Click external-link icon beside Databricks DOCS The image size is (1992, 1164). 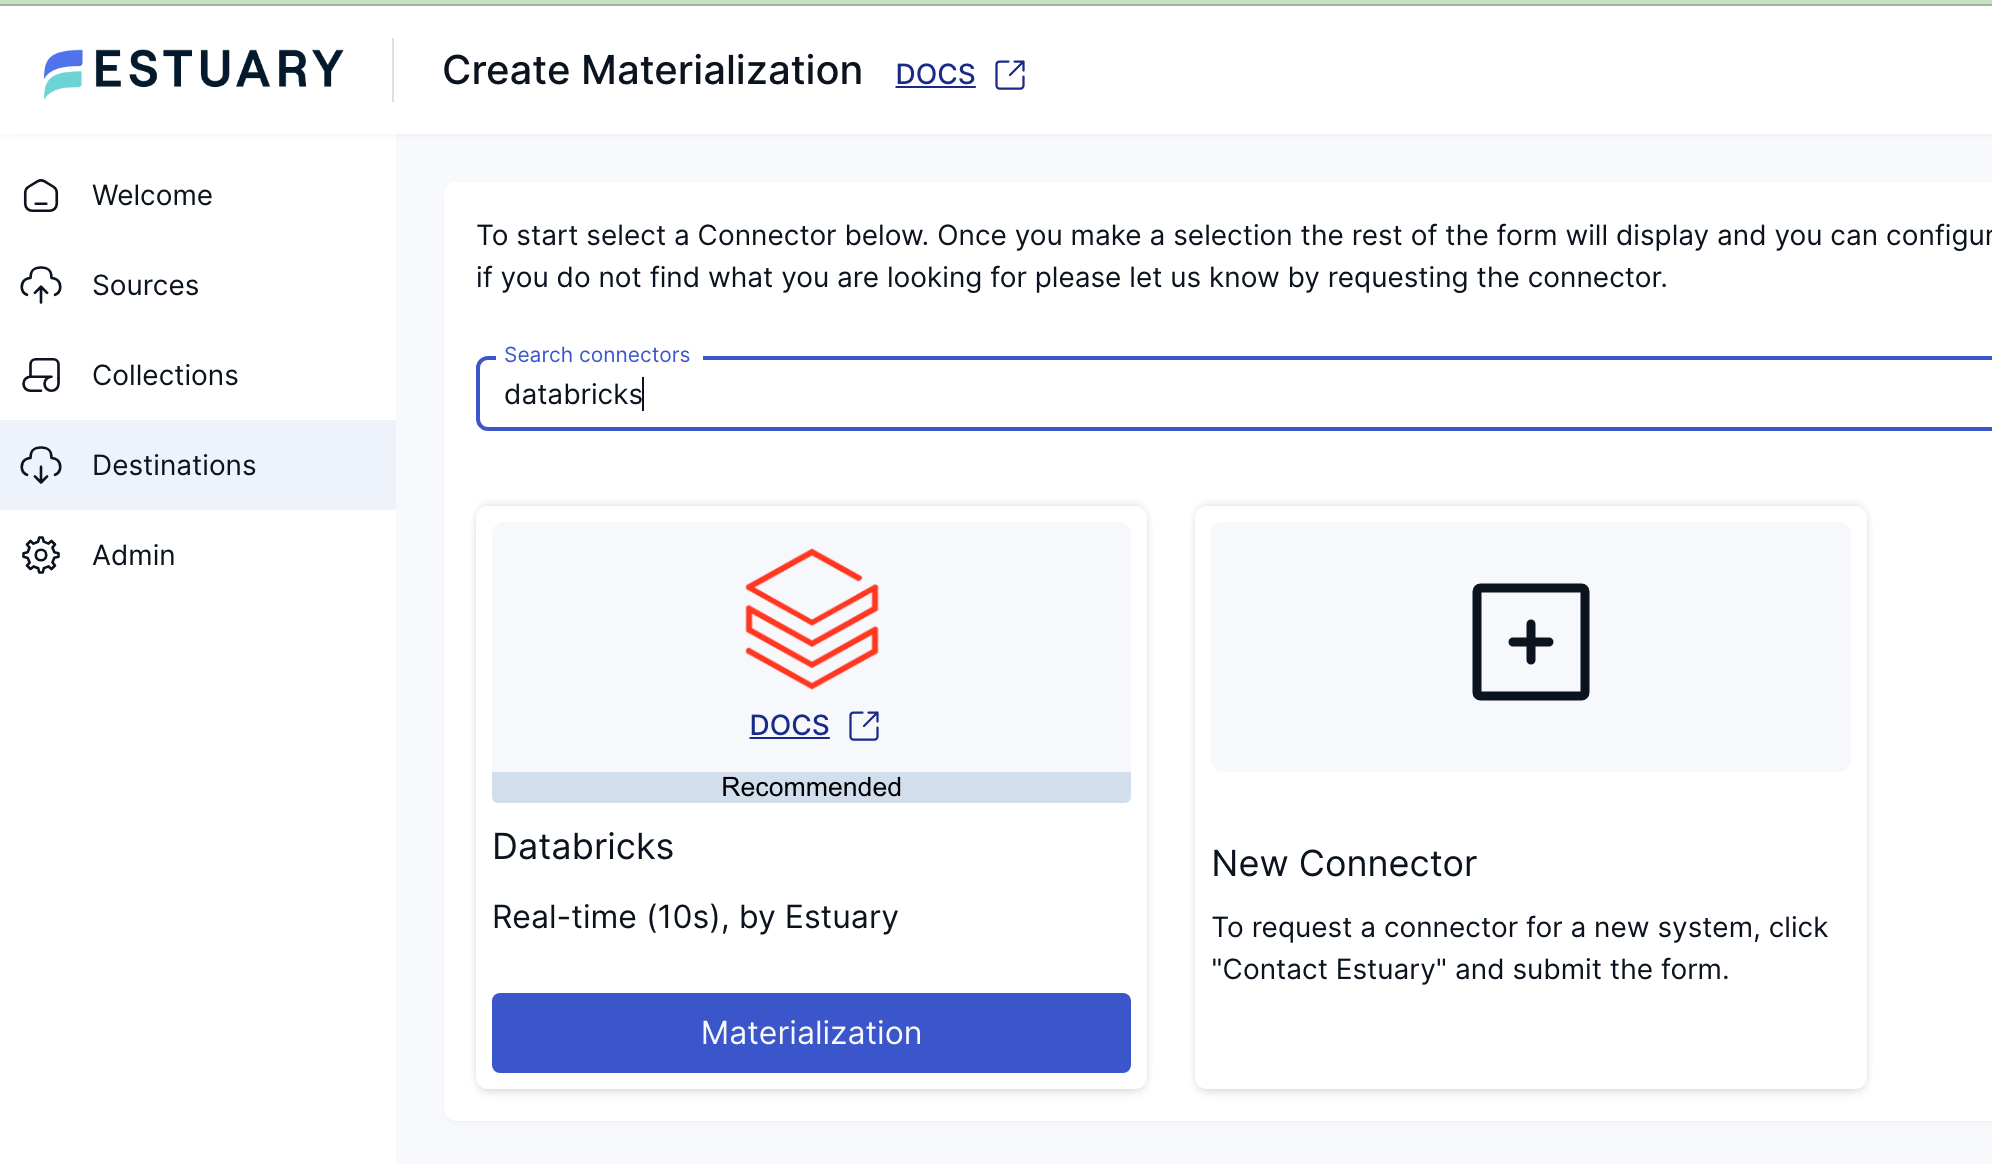coord(864,726)
